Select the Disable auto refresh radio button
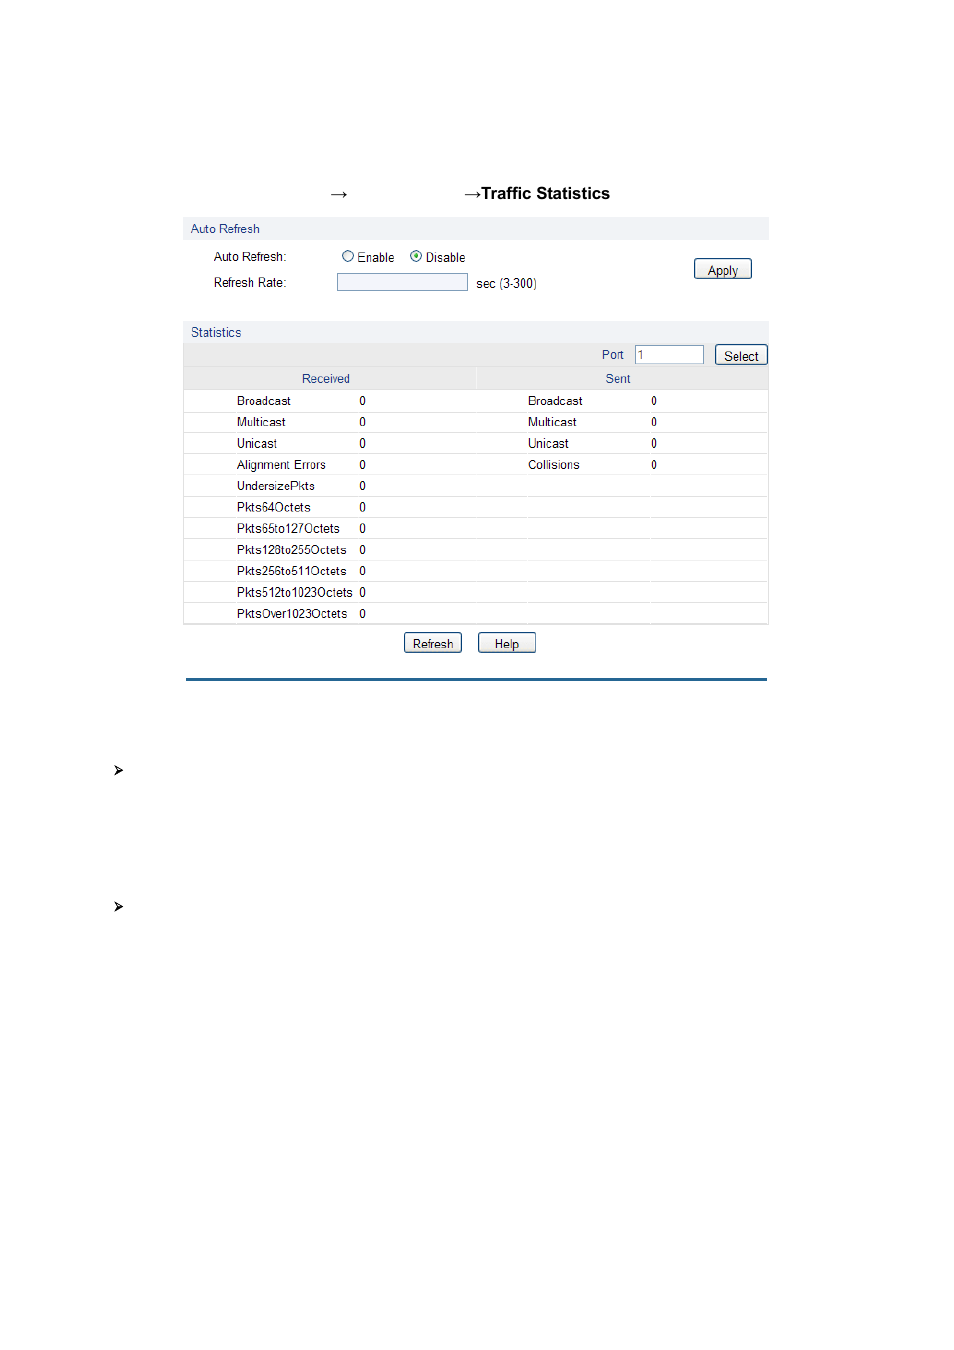Screen dimensions: 954x1350 point(416,256)
